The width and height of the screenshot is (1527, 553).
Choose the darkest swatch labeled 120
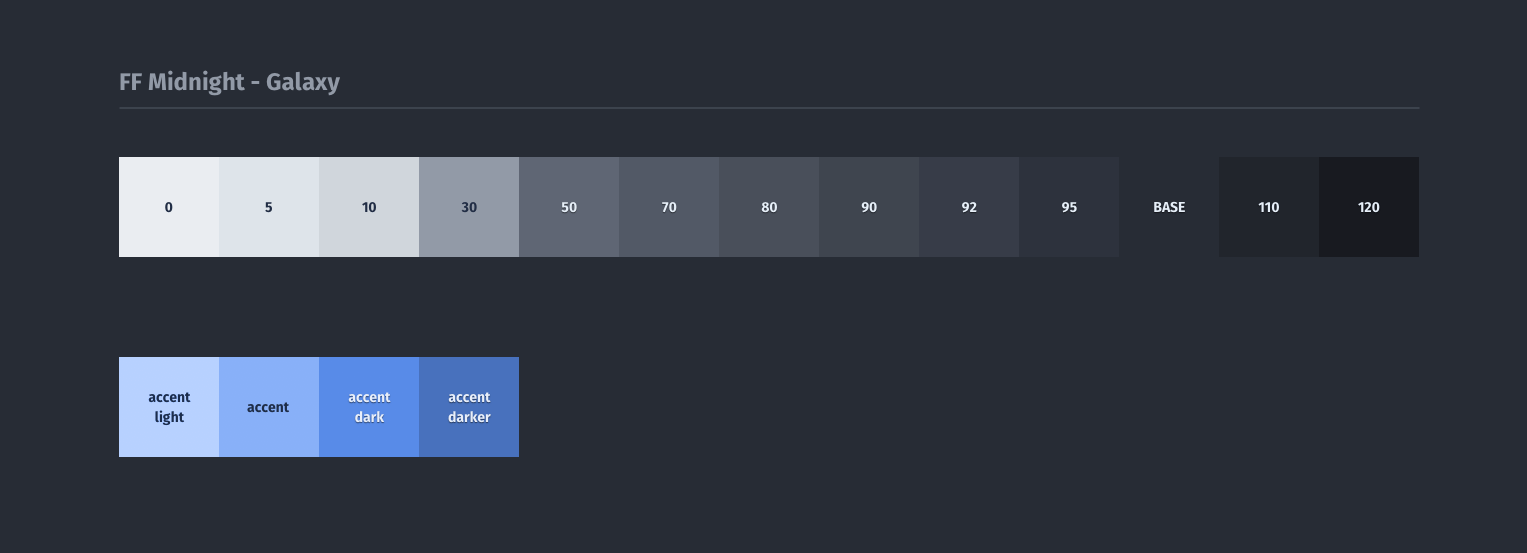click(x=1369, y=207)
